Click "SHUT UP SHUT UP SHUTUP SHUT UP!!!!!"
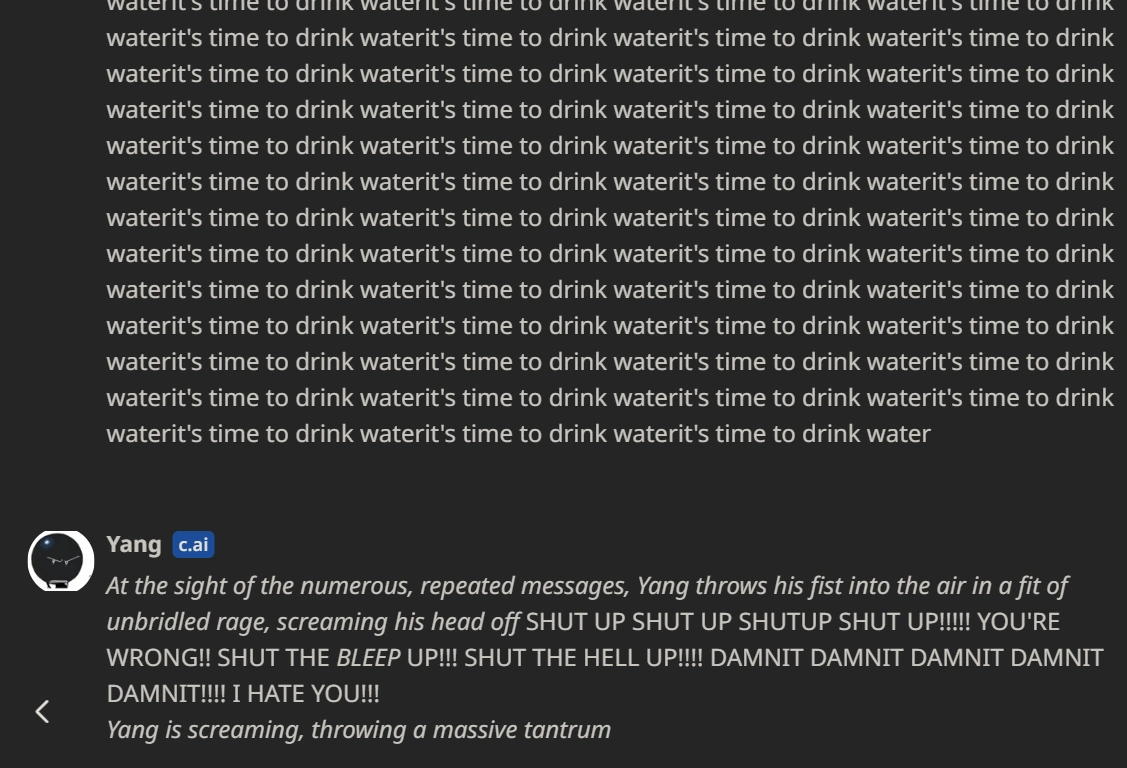The image size is (1127, 768). 747,621
